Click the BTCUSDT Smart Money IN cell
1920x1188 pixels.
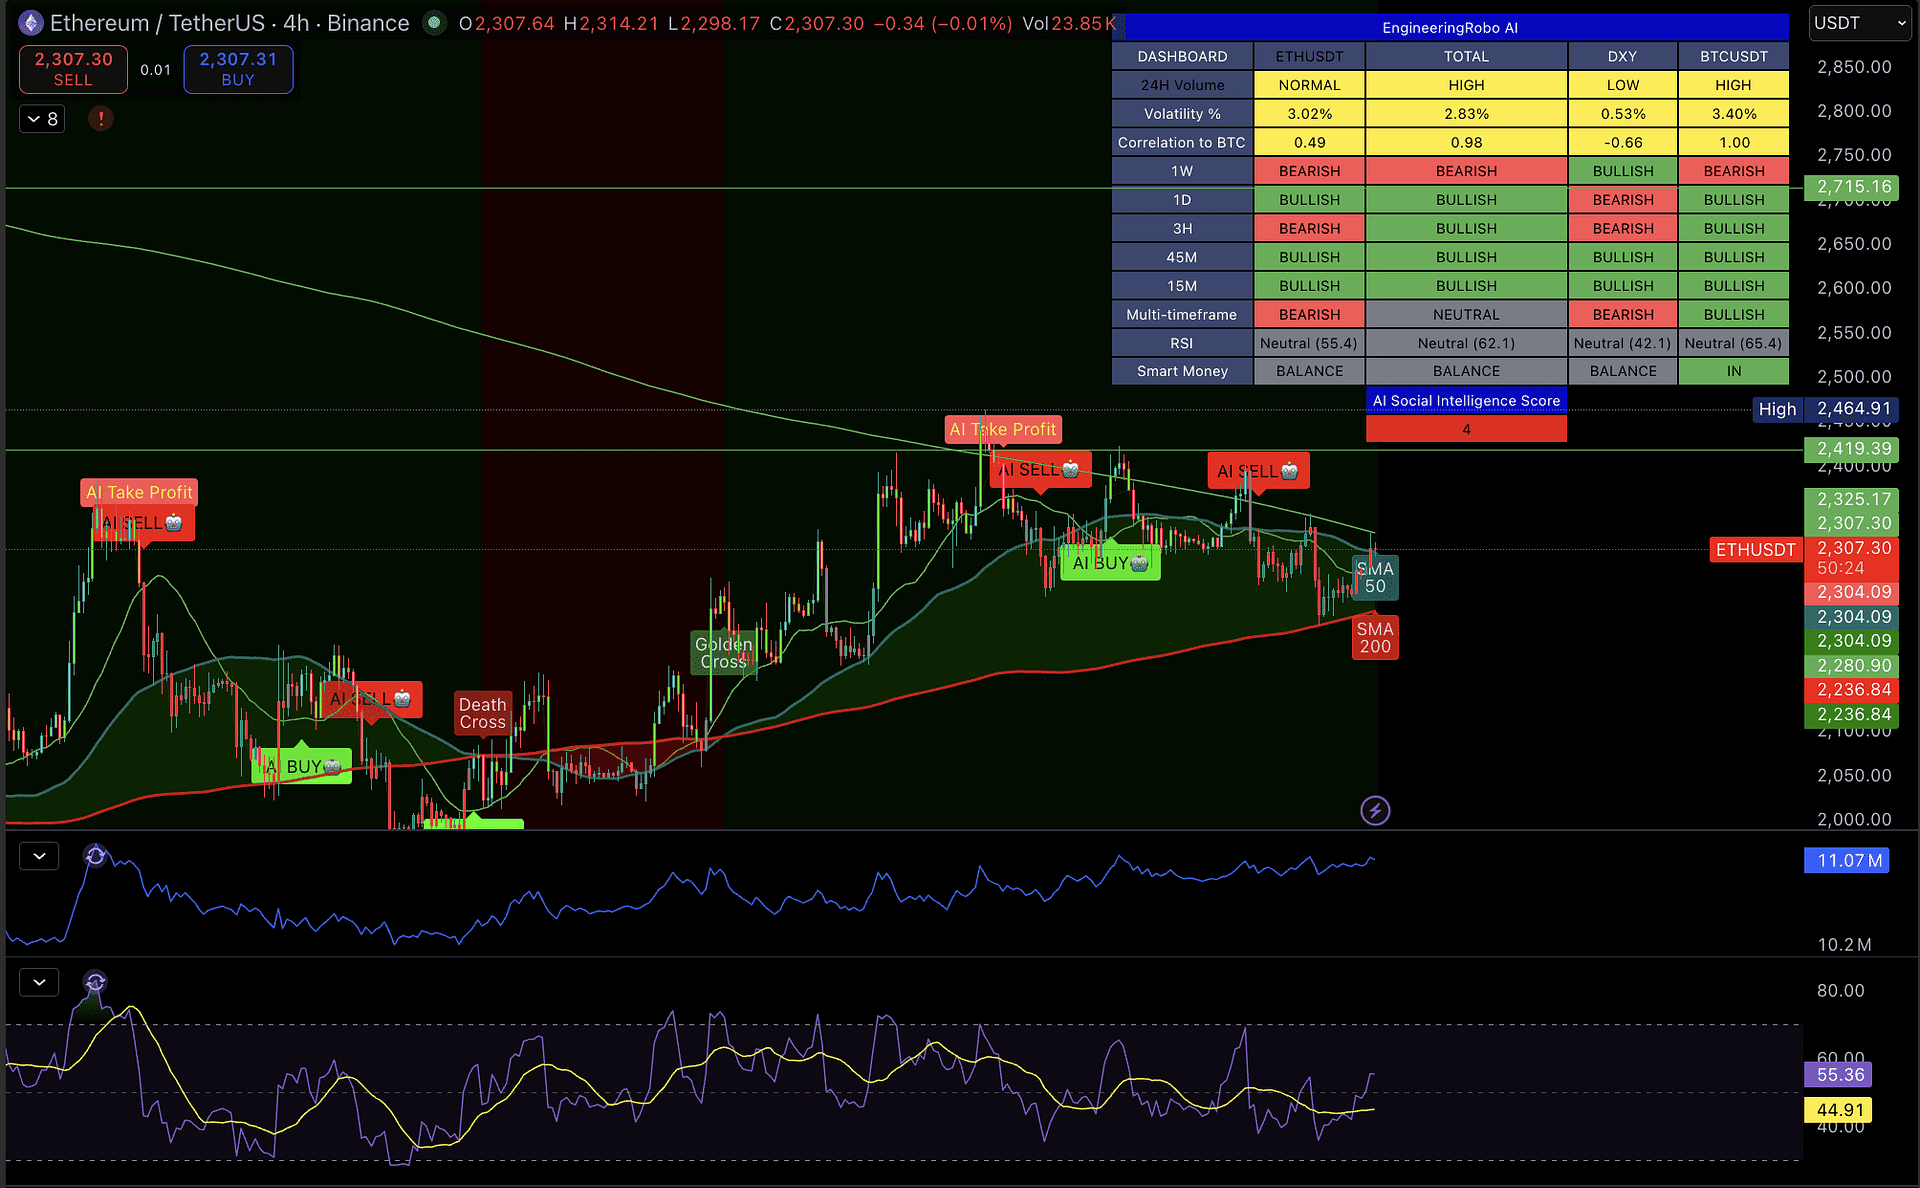[1733, 371]
